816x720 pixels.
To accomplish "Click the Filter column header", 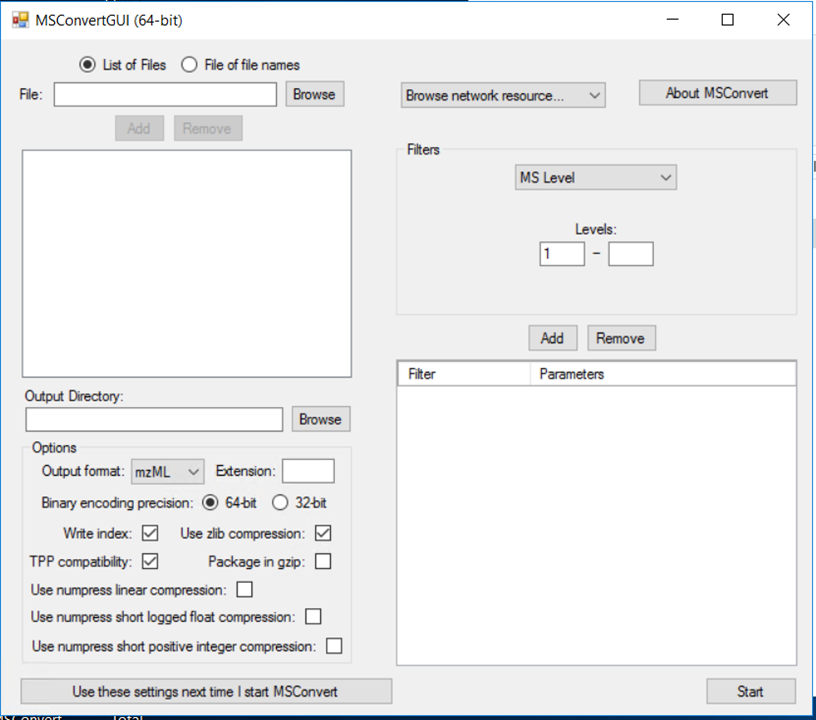I will point(464,374).
